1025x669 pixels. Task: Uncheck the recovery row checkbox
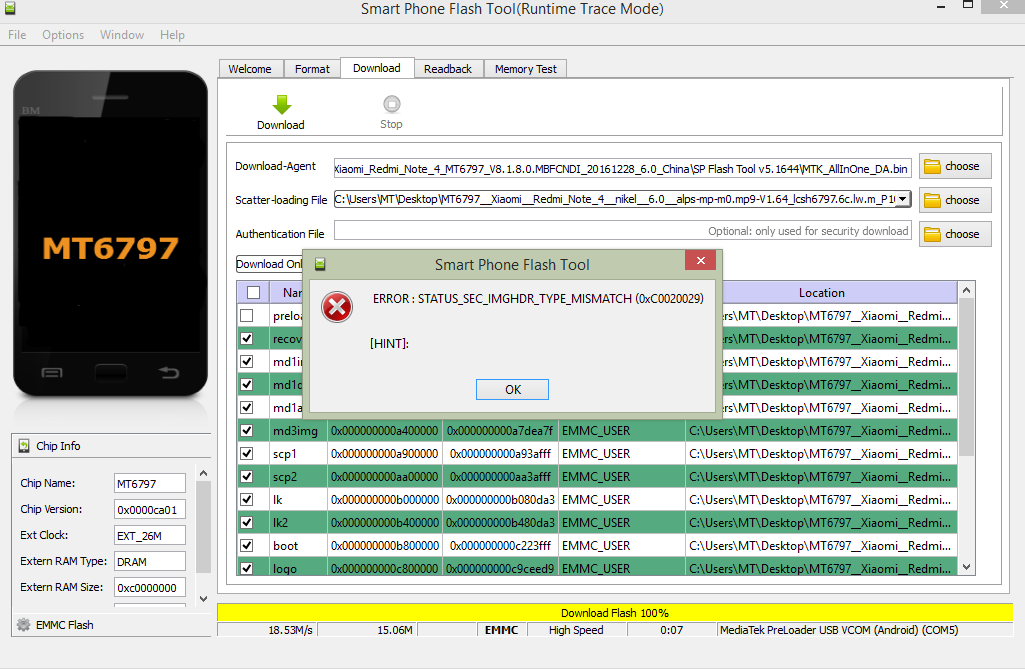point(246,338)
